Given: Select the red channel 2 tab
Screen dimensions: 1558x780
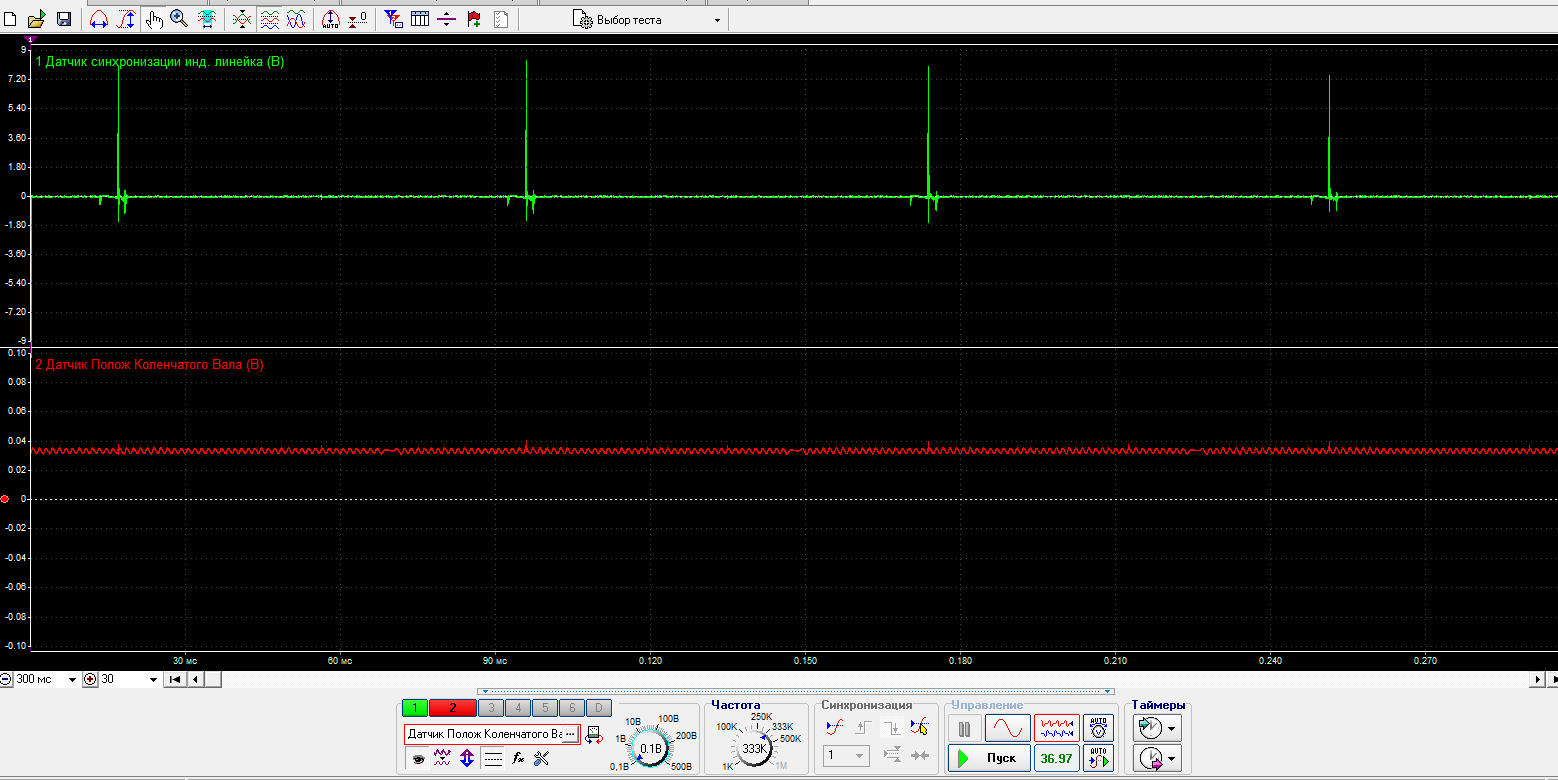Looking at the screenshot, I should [453, 708].
